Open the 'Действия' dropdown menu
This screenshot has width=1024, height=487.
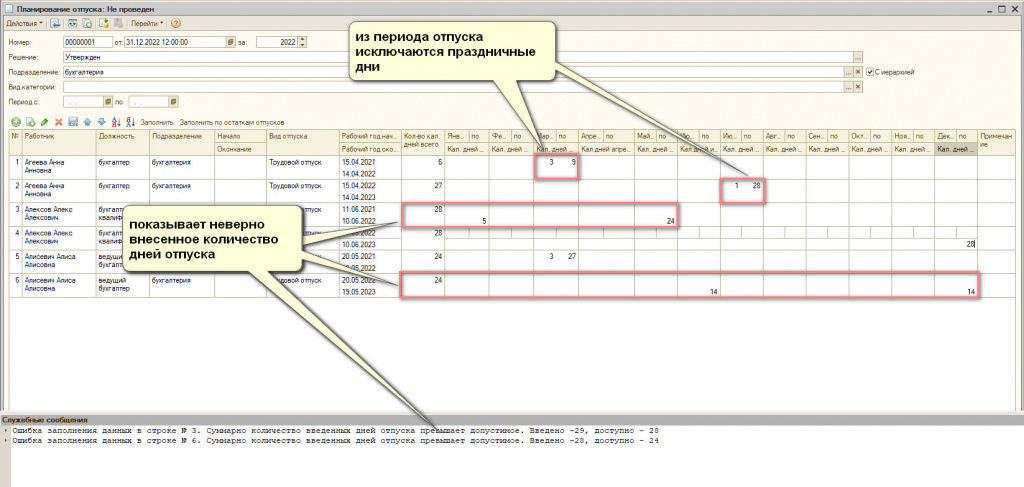tap(26, 22)
